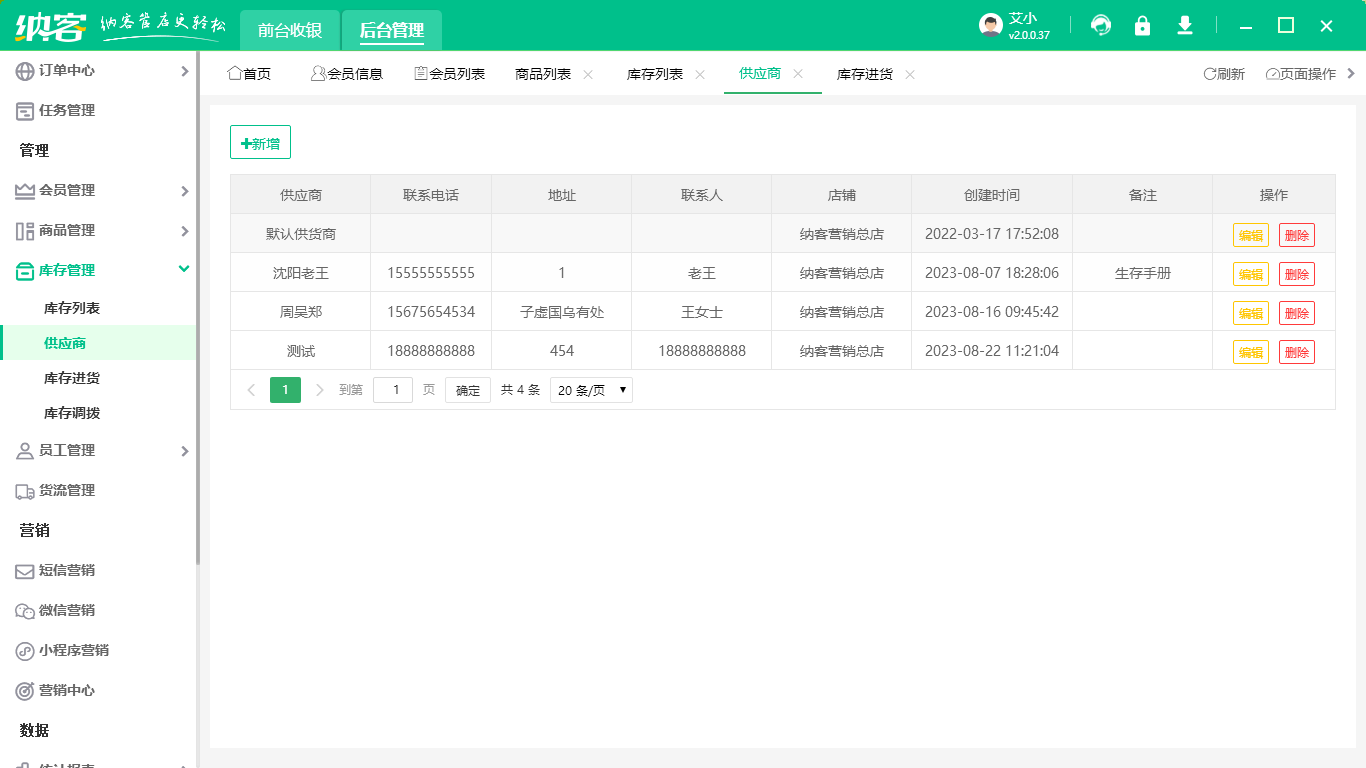
Task: Click the 新增 add supplier button
Action: [x=260, y=142]
